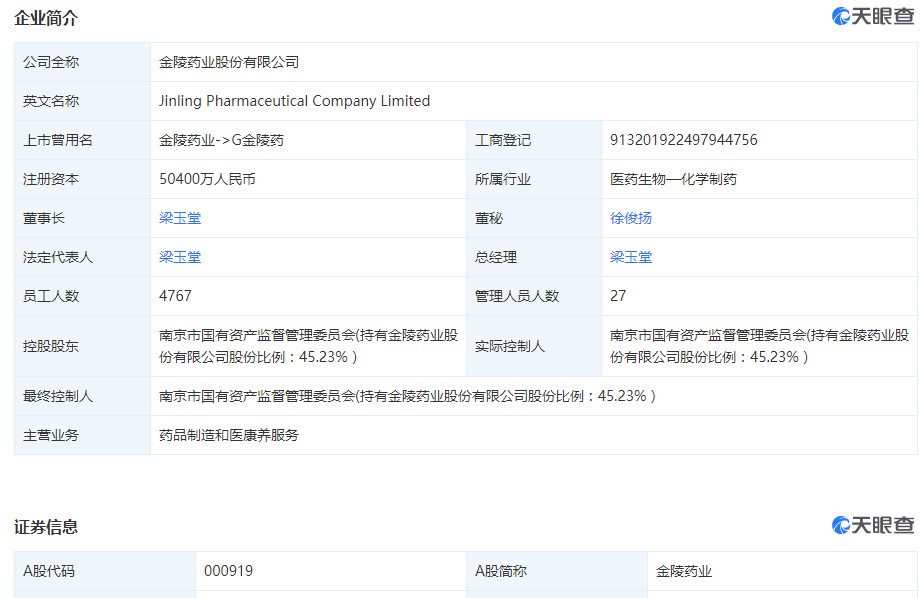Click the 董秘 label cell
Screen dimensions: 920x598
[x=534, y=218]
